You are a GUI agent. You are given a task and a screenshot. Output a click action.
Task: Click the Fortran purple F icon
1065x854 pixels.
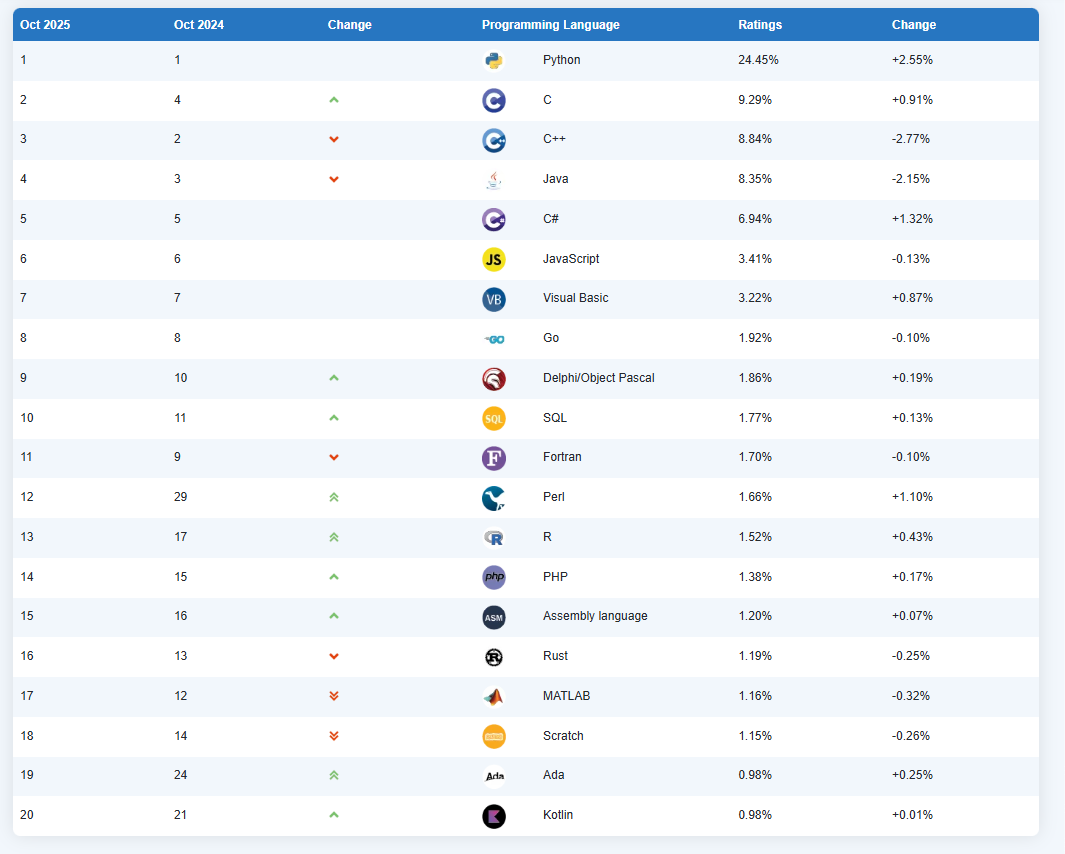[x=493, y=458]
